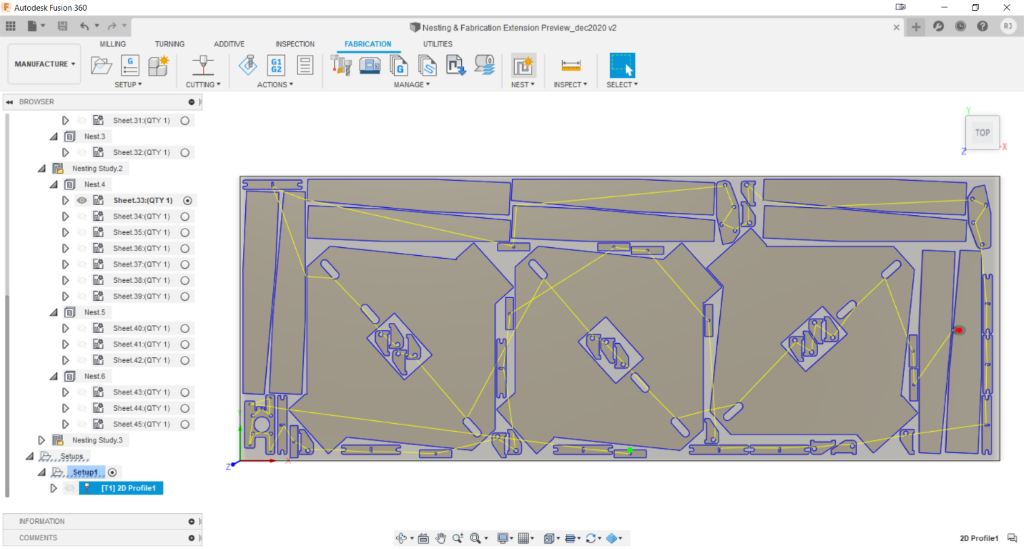Viewport: 1024px width, 549px height.
Task: Click the Select arrow tool icon
Action: pyautogui.click(x=623, y=66)
